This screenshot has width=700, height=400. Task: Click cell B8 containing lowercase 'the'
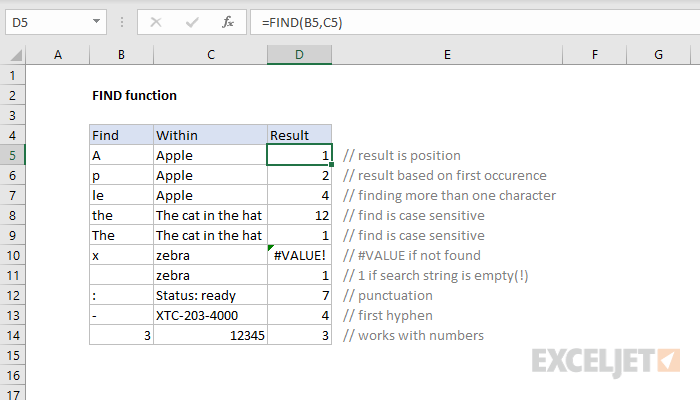(x=121, y=215)
